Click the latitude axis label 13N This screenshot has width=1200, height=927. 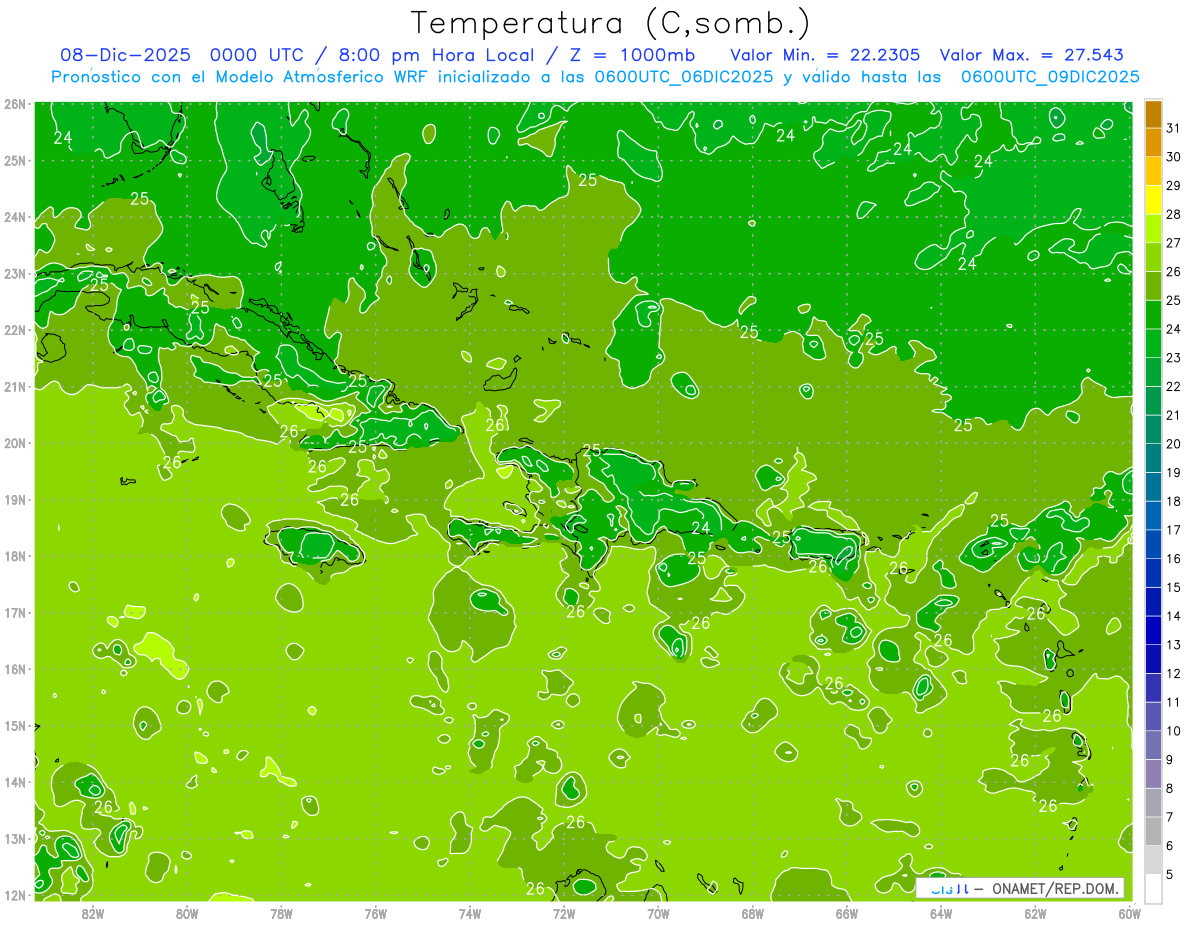[15, 838]
